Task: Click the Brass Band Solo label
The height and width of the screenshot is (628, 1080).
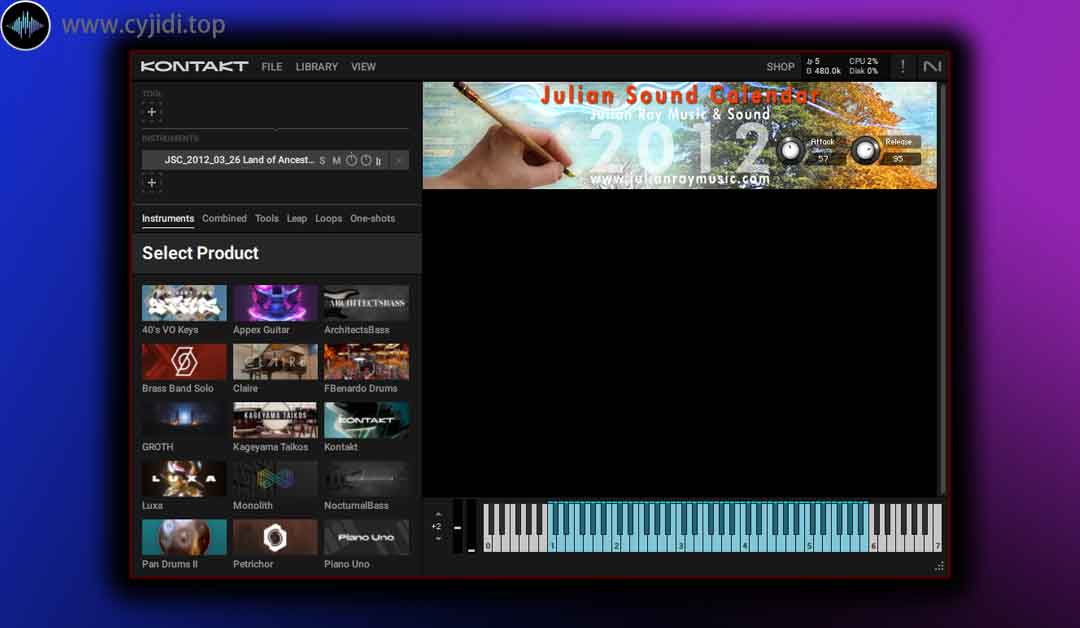Action: [178, 388]
